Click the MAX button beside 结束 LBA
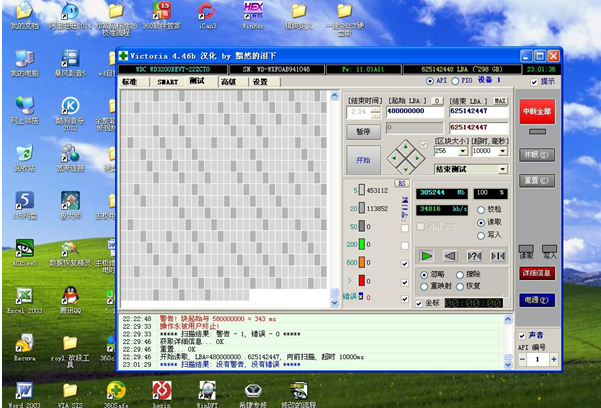The height and width of the screenshot is (408, 601). 500,101
